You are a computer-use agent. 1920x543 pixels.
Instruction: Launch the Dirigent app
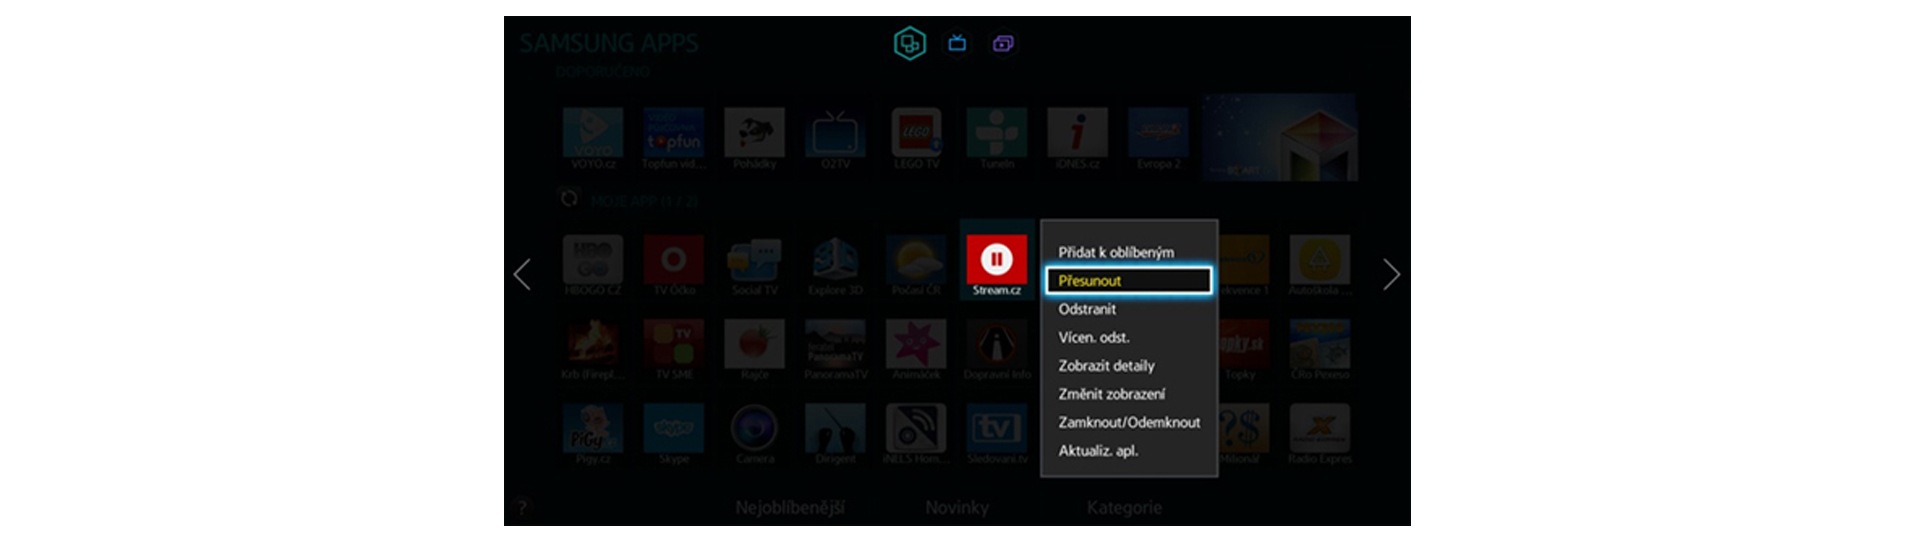click(835, 434)
